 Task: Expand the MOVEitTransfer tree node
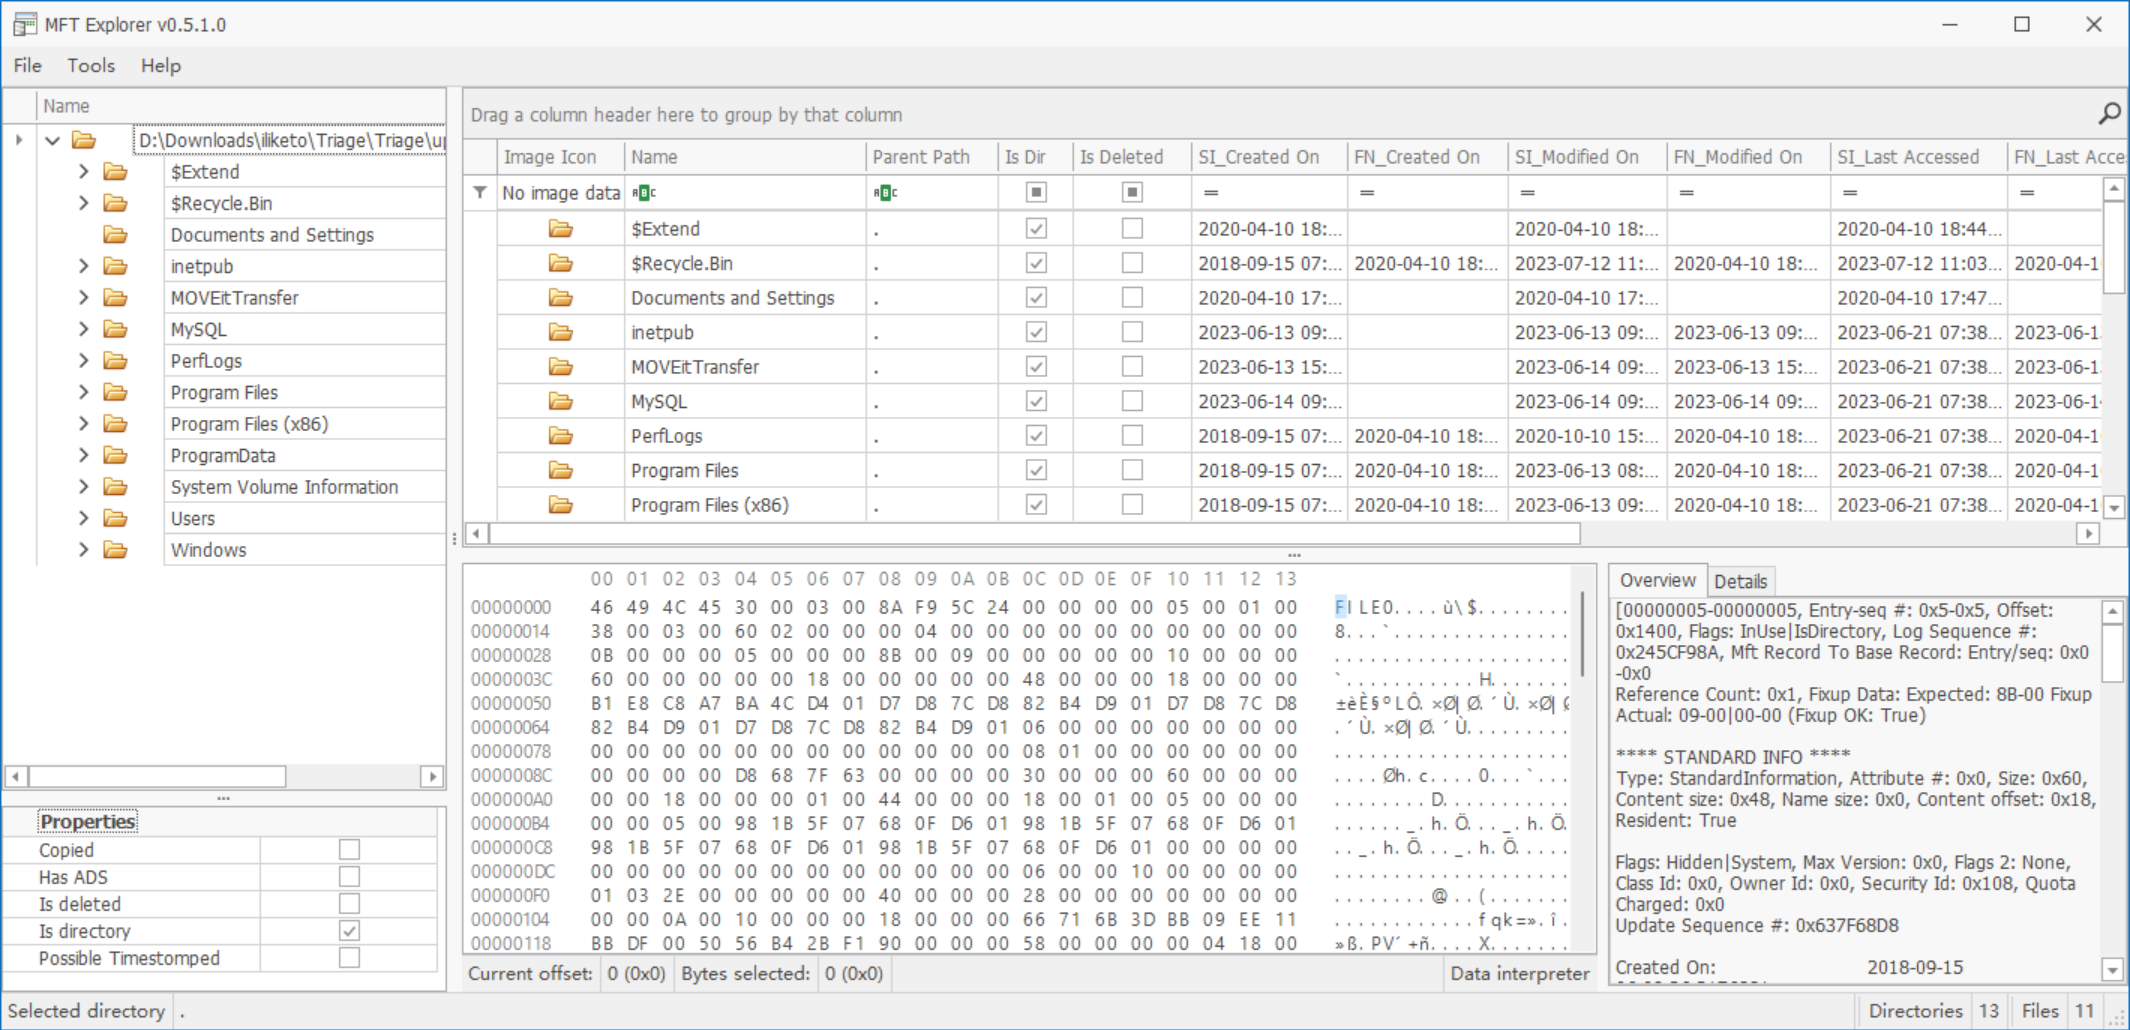[x=84, y=298]
